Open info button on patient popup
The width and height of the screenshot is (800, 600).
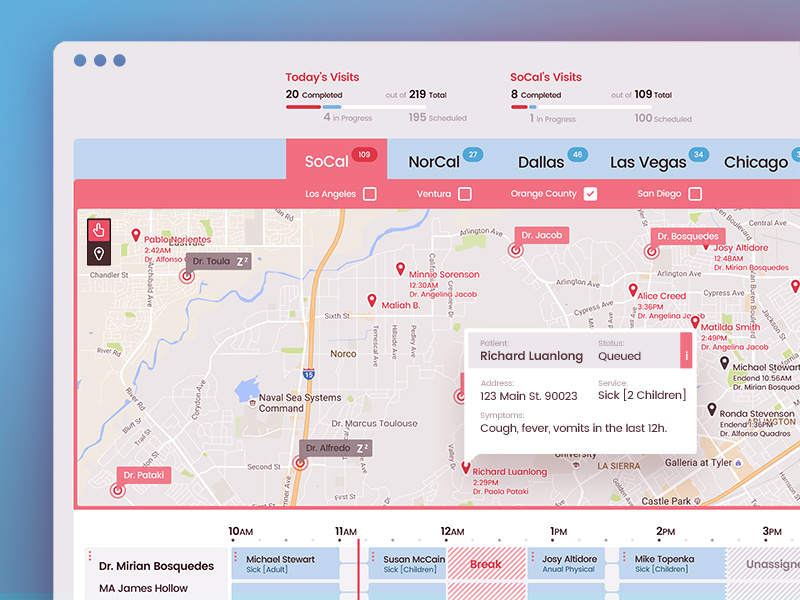(x=686, y=351)
